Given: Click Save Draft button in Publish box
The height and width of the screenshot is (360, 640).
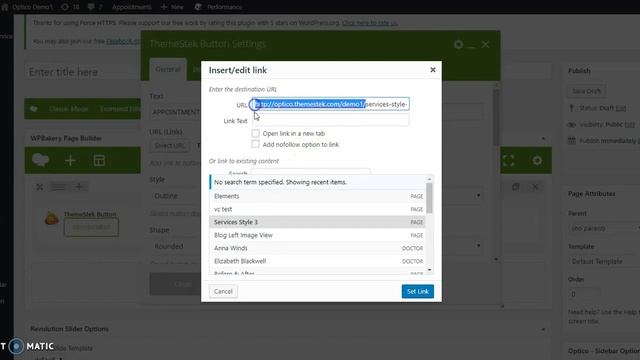Looking at the screenshot, I should tap(586, 91).
